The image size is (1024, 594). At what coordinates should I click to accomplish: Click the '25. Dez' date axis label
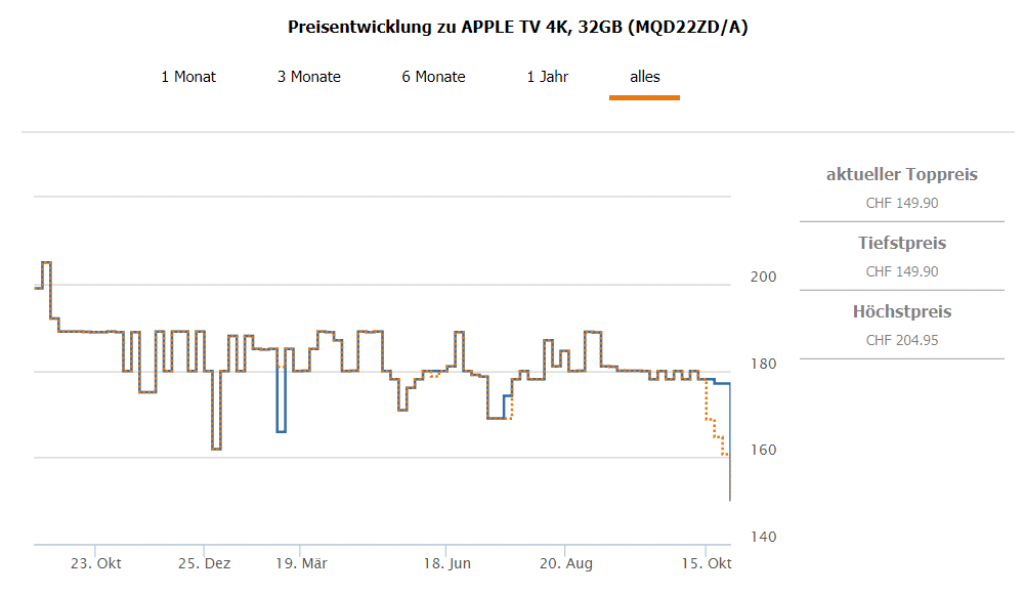click(x=204, y=564)
